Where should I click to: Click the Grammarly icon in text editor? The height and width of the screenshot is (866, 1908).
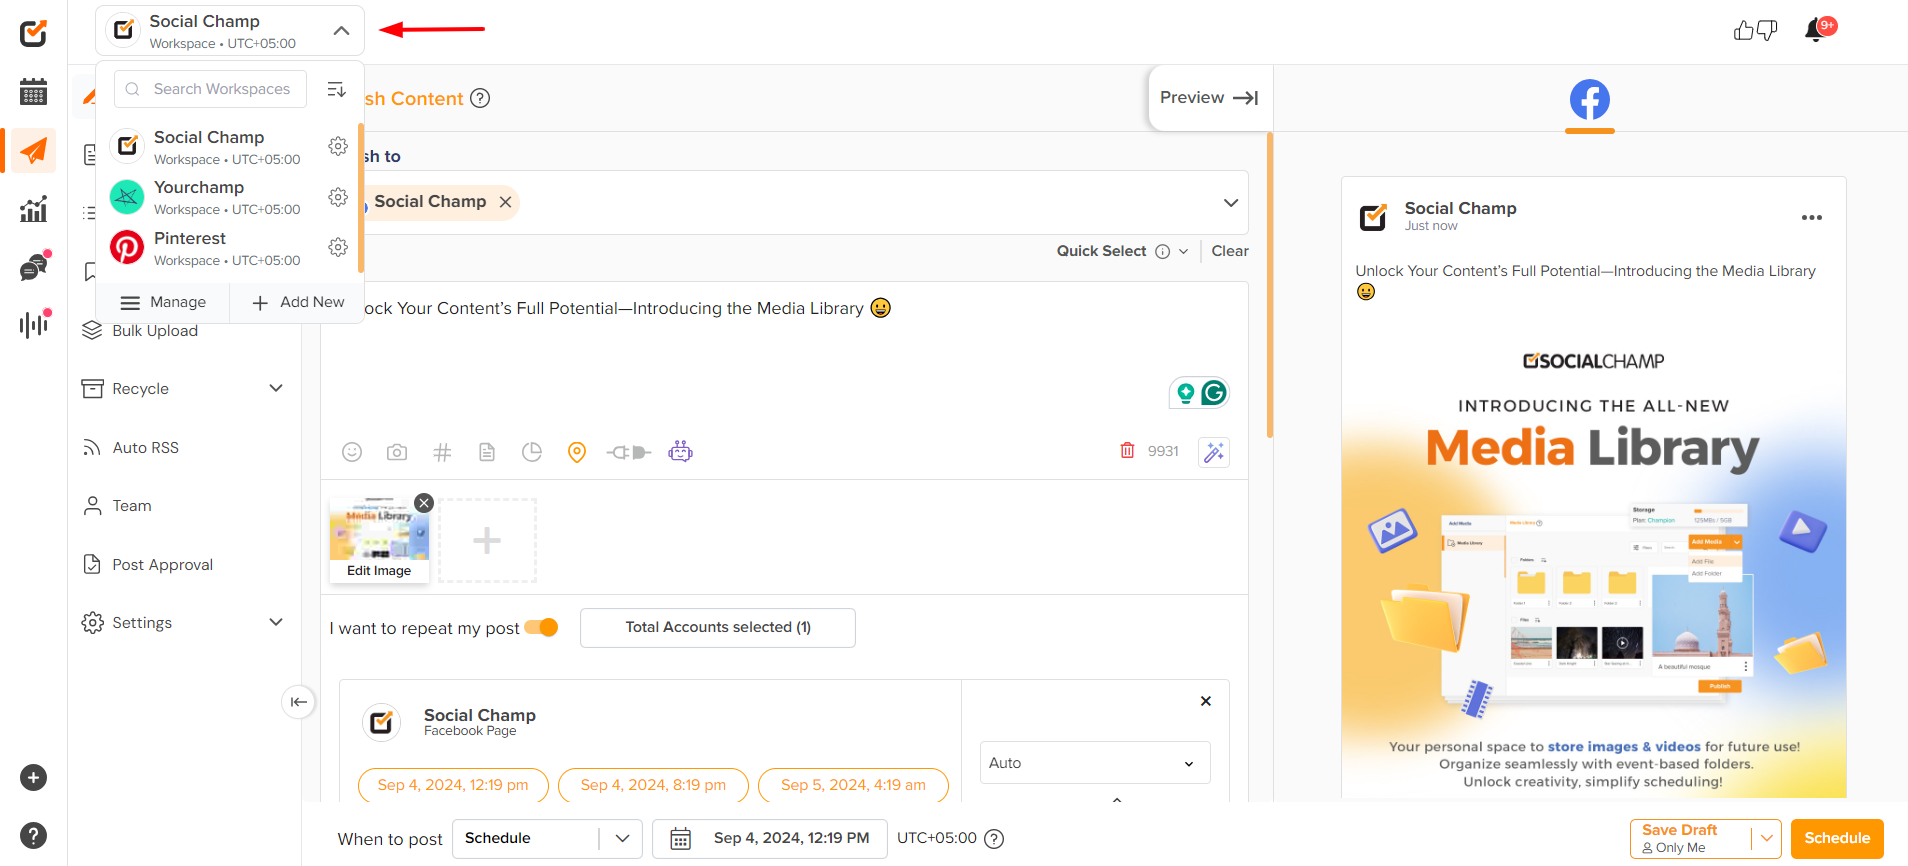coord(1214,393)
